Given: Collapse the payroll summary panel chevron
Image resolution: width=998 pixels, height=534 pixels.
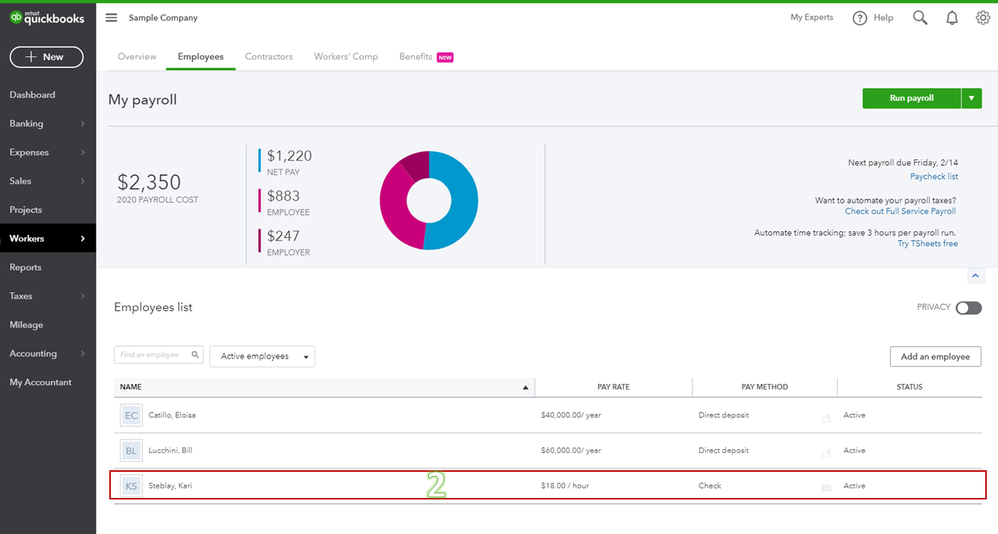Looking at the screenshot, I should click(975, 276).
